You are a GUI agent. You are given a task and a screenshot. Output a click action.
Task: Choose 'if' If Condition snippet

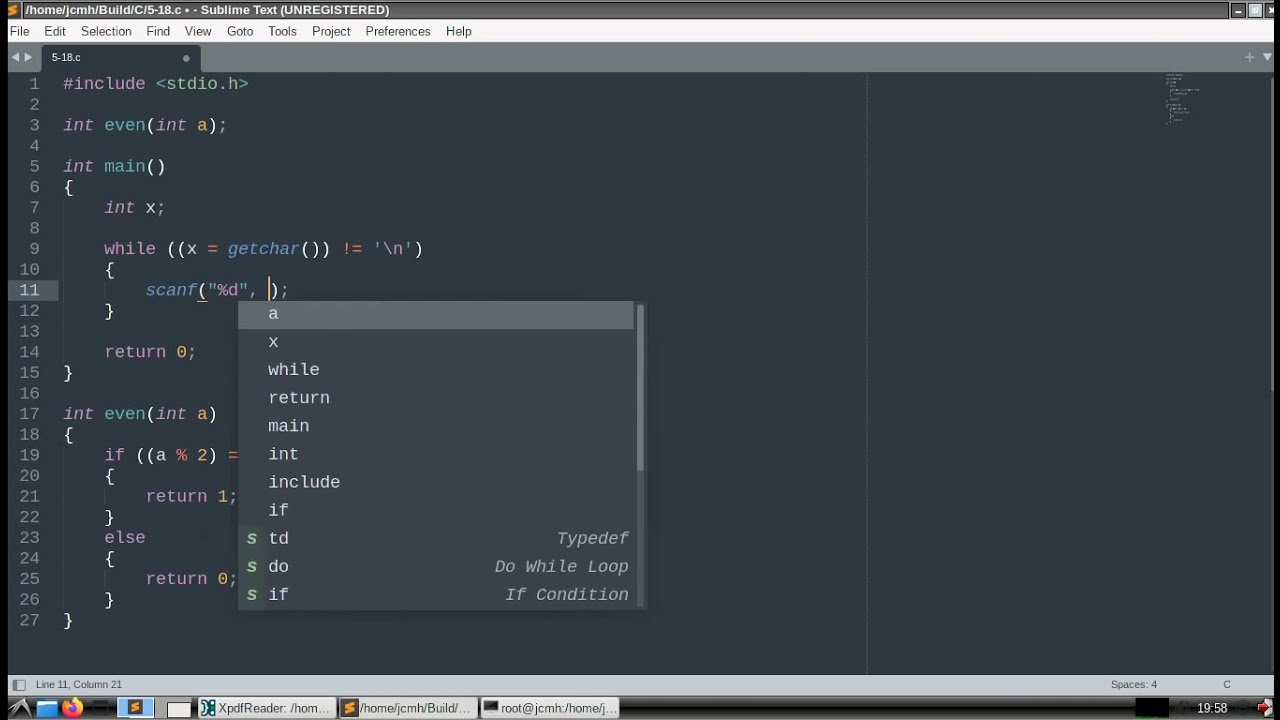[x=436, y=594]
